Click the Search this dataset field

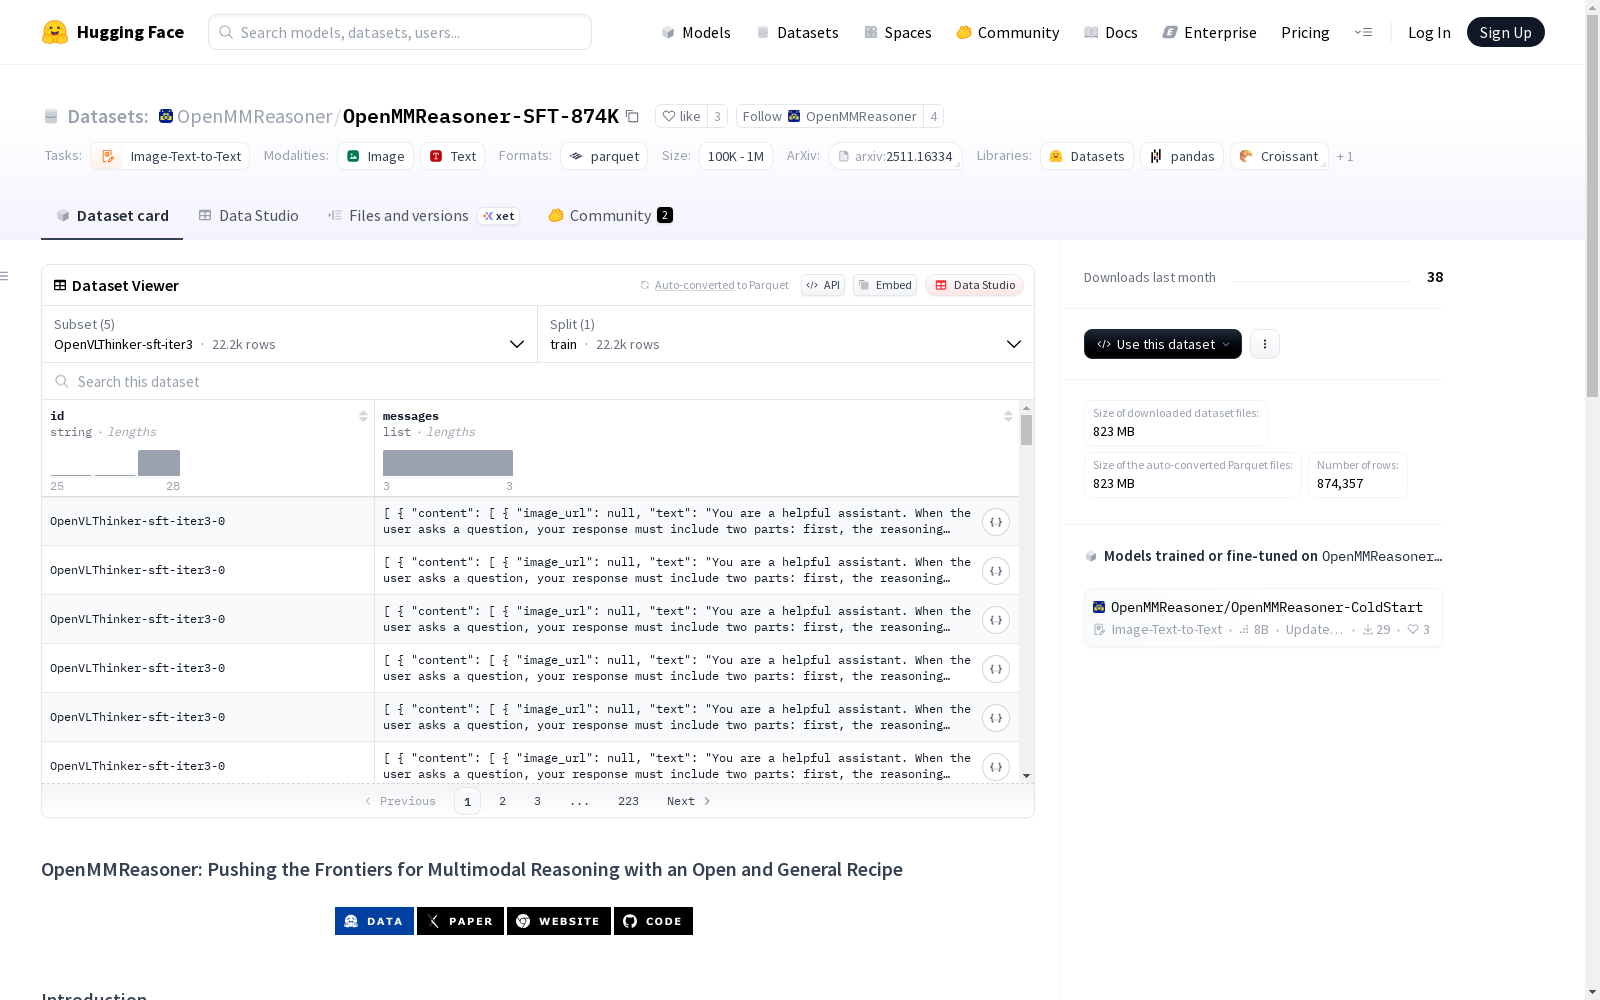pyautogui.click(x=538, y=382)
